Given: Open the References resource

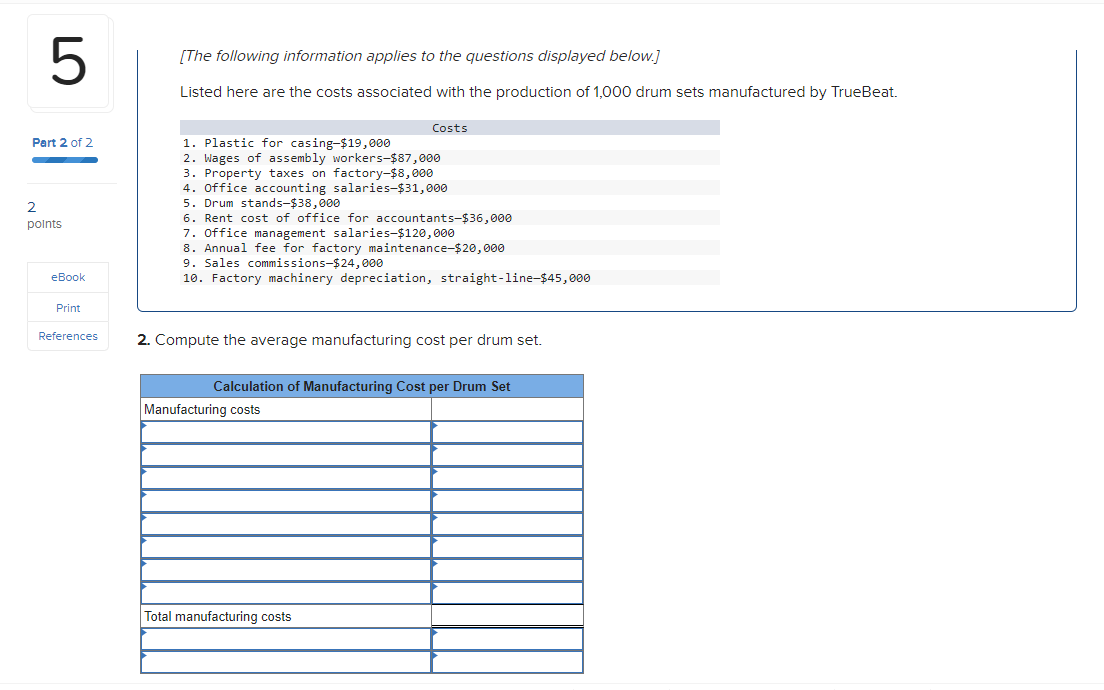Looking at the screenshot, I should tap(67, 336).
